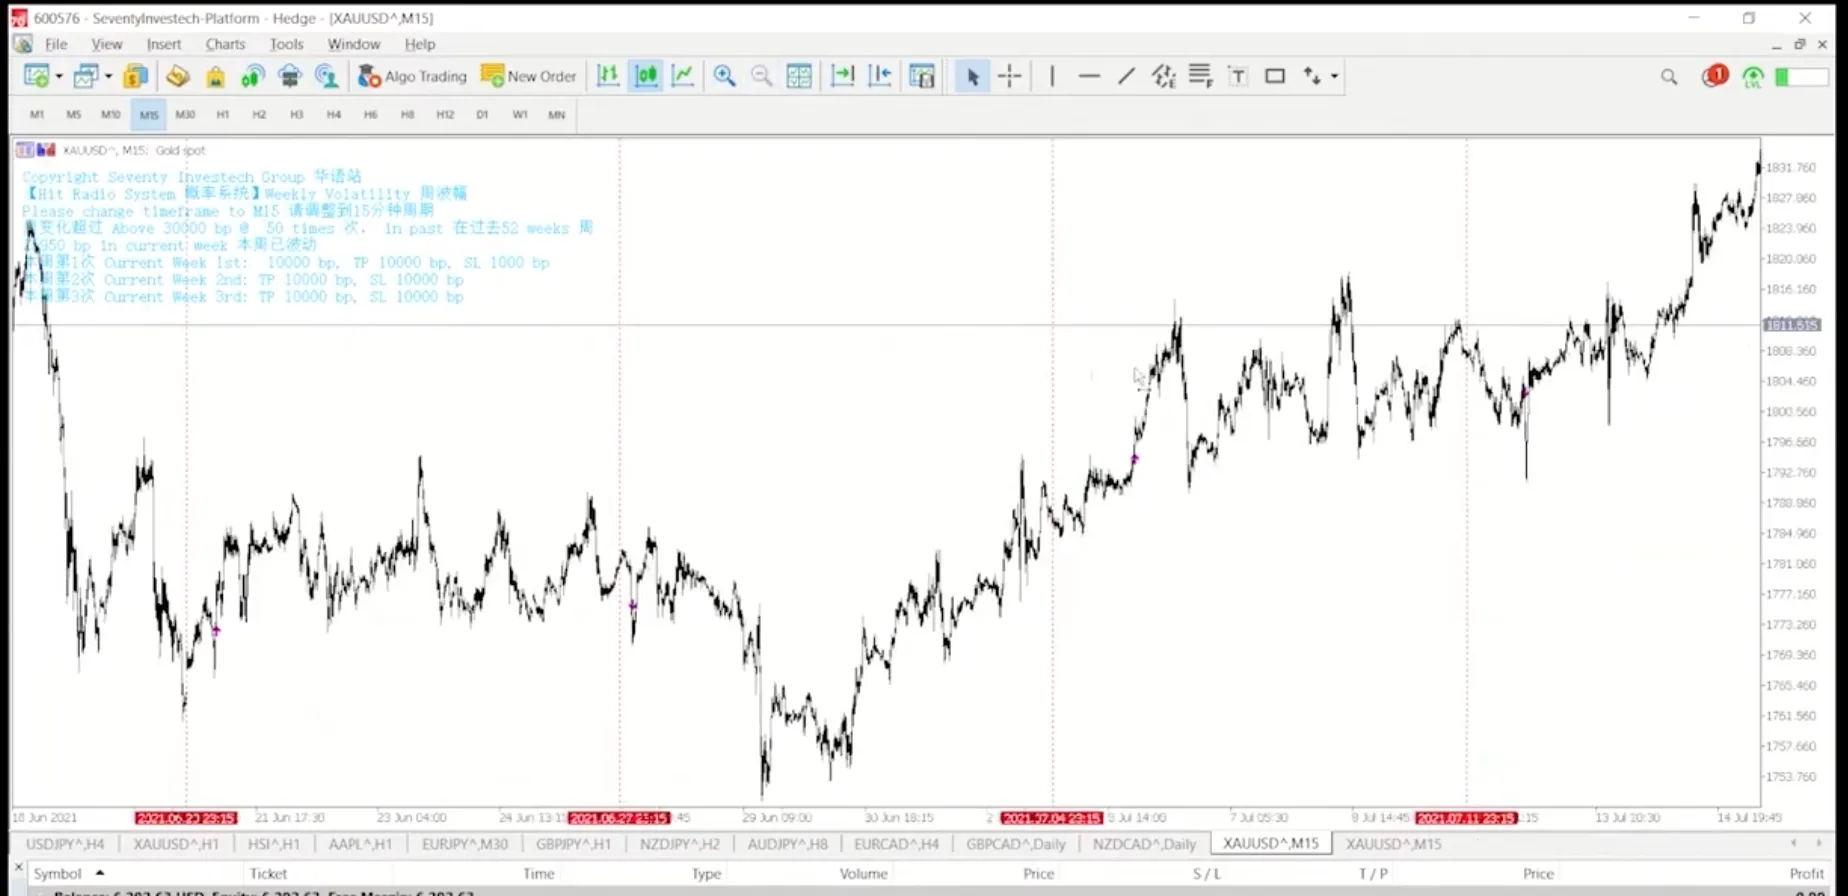
Task: Open the chart profiles icon
Action: pyautogui.click(x=86, y=76)
